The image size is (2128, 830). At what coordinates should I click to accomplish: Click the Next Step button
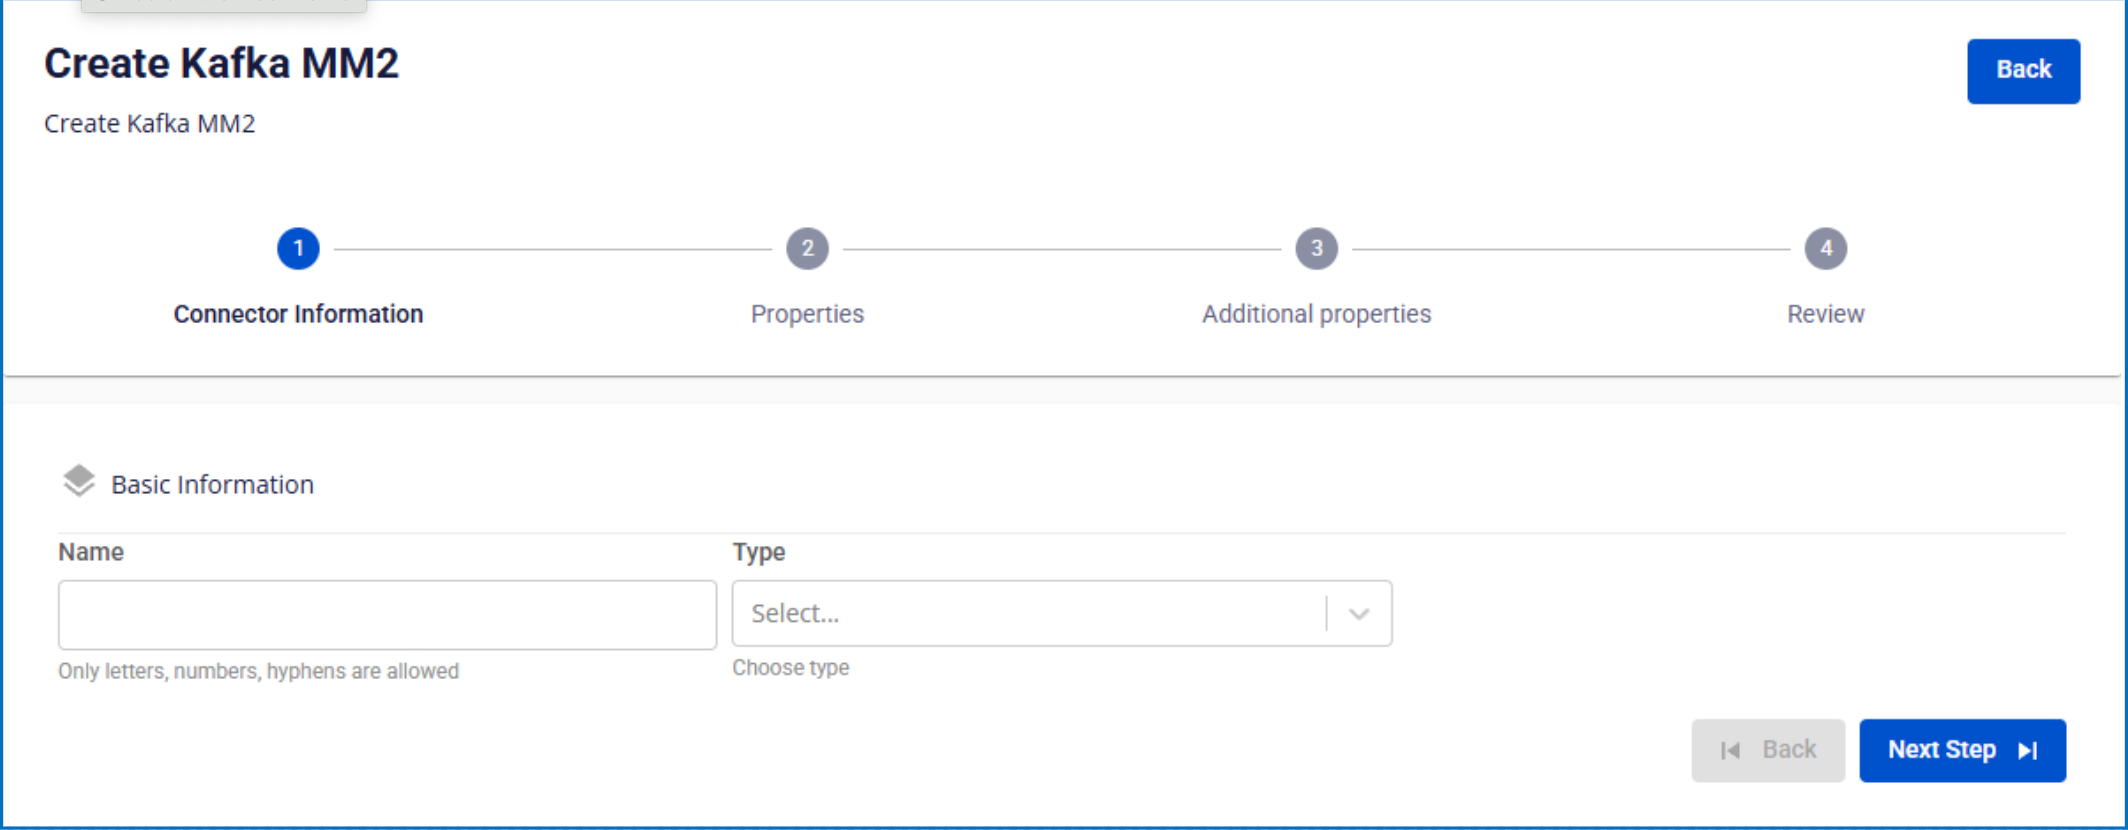tap(1962, 750)
